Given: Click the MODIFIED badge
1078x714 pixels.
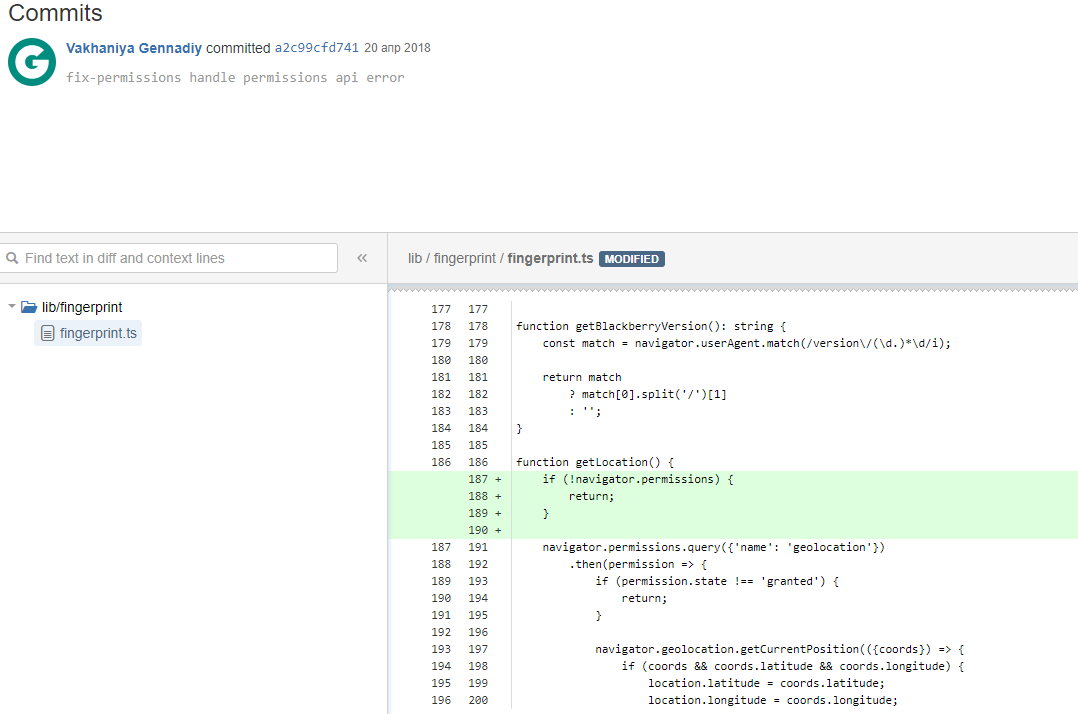Looking at the screenshot, I should point(631,259).
